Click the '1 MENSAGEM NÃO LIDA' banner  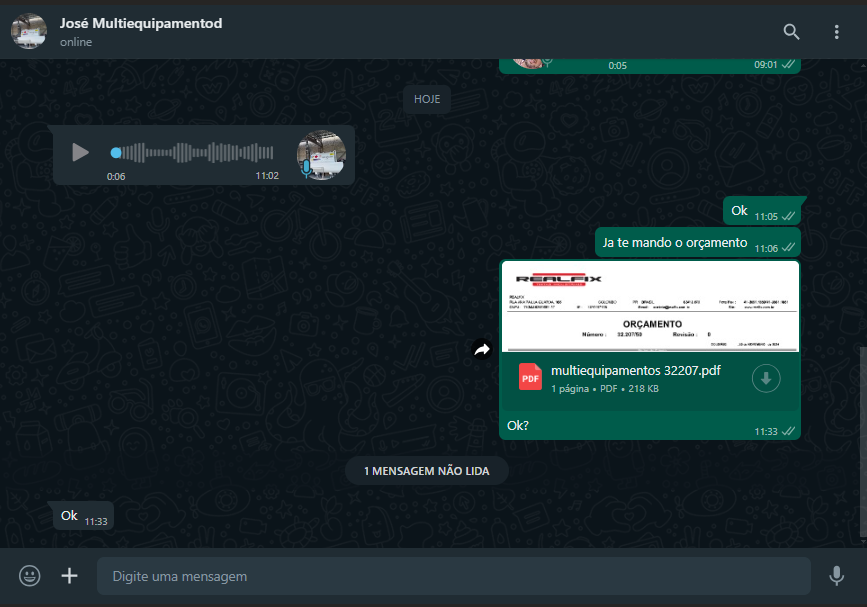426,471
